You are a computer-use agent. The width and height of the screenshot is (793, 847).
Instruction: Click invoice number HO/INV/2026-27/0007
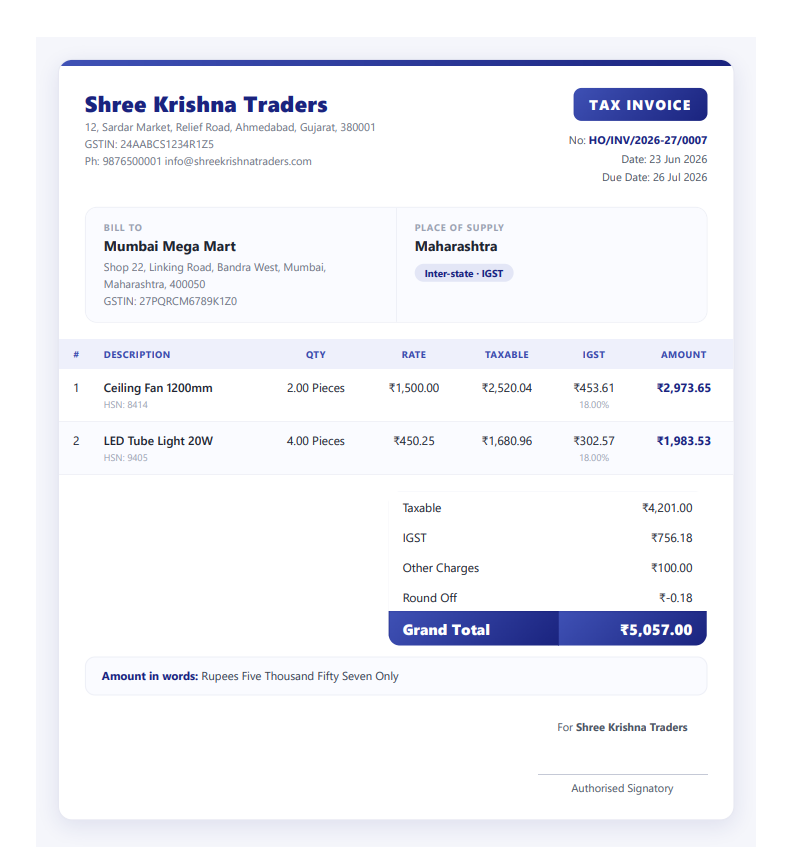(x=648, y=140)
